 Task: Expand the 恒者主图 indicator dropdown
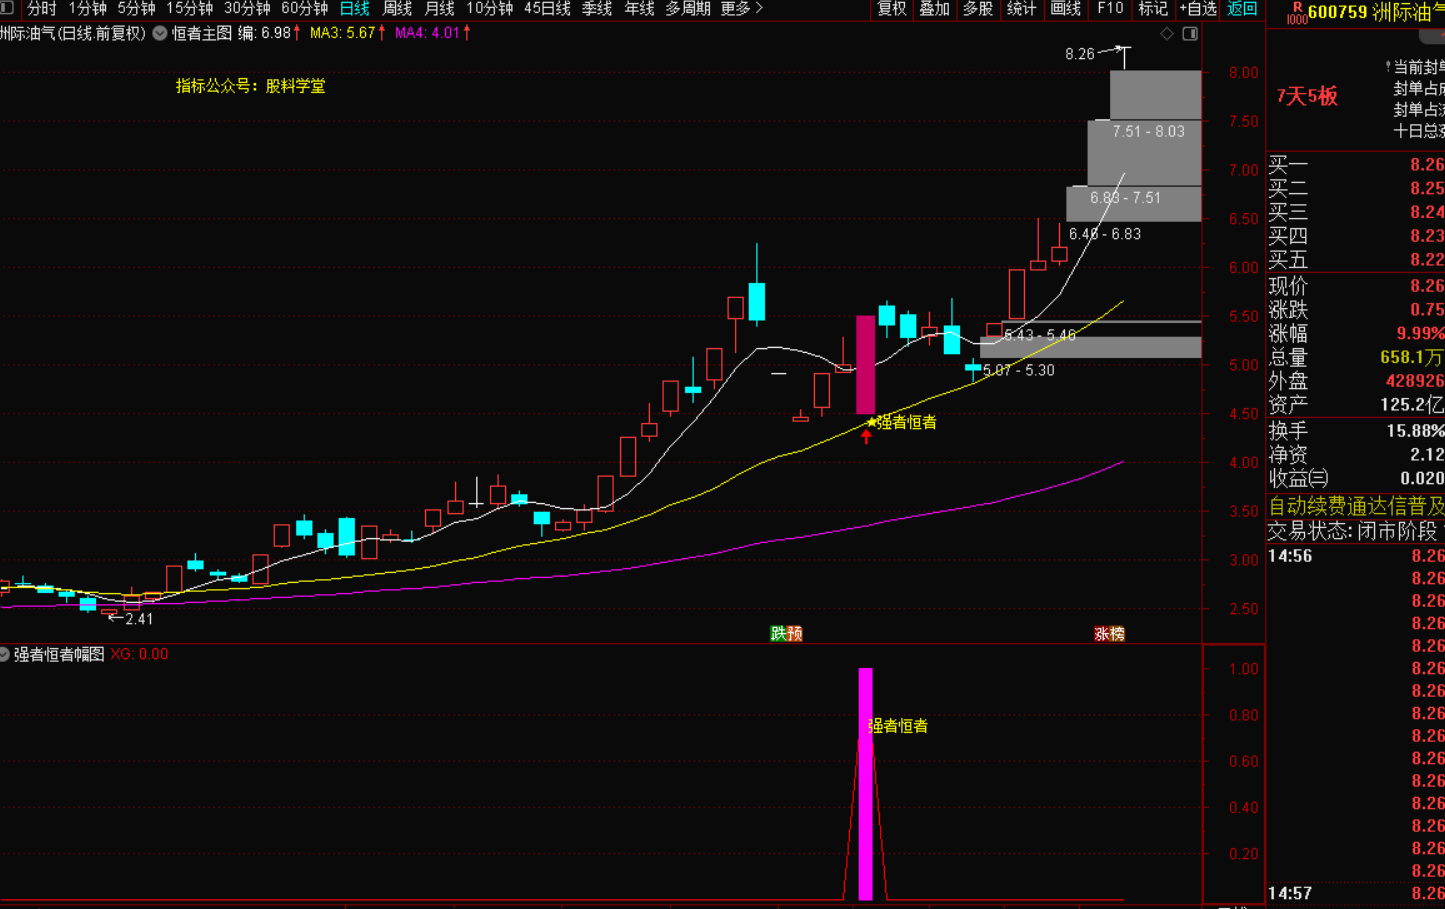[x=160, y=33]
